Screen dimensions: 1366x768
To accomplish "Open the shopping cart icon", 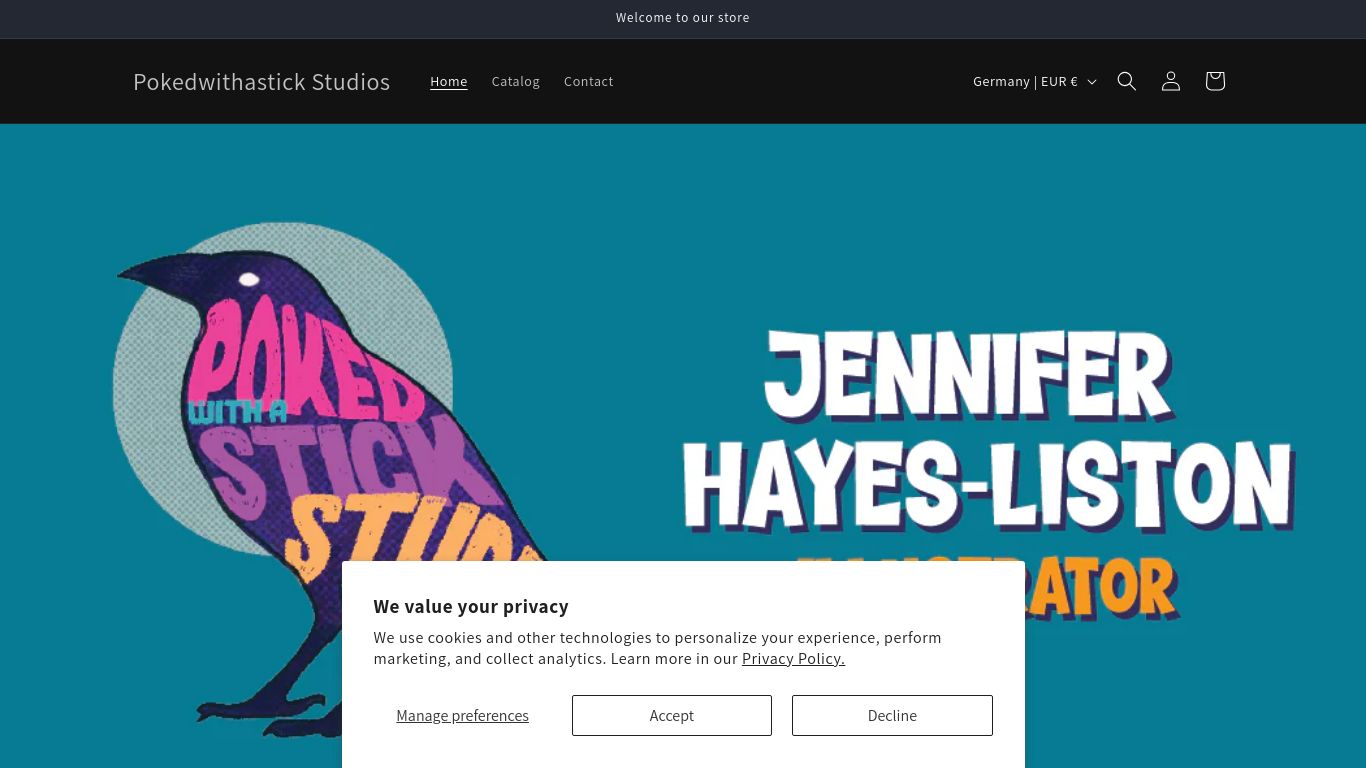I will coord(1215,81).
